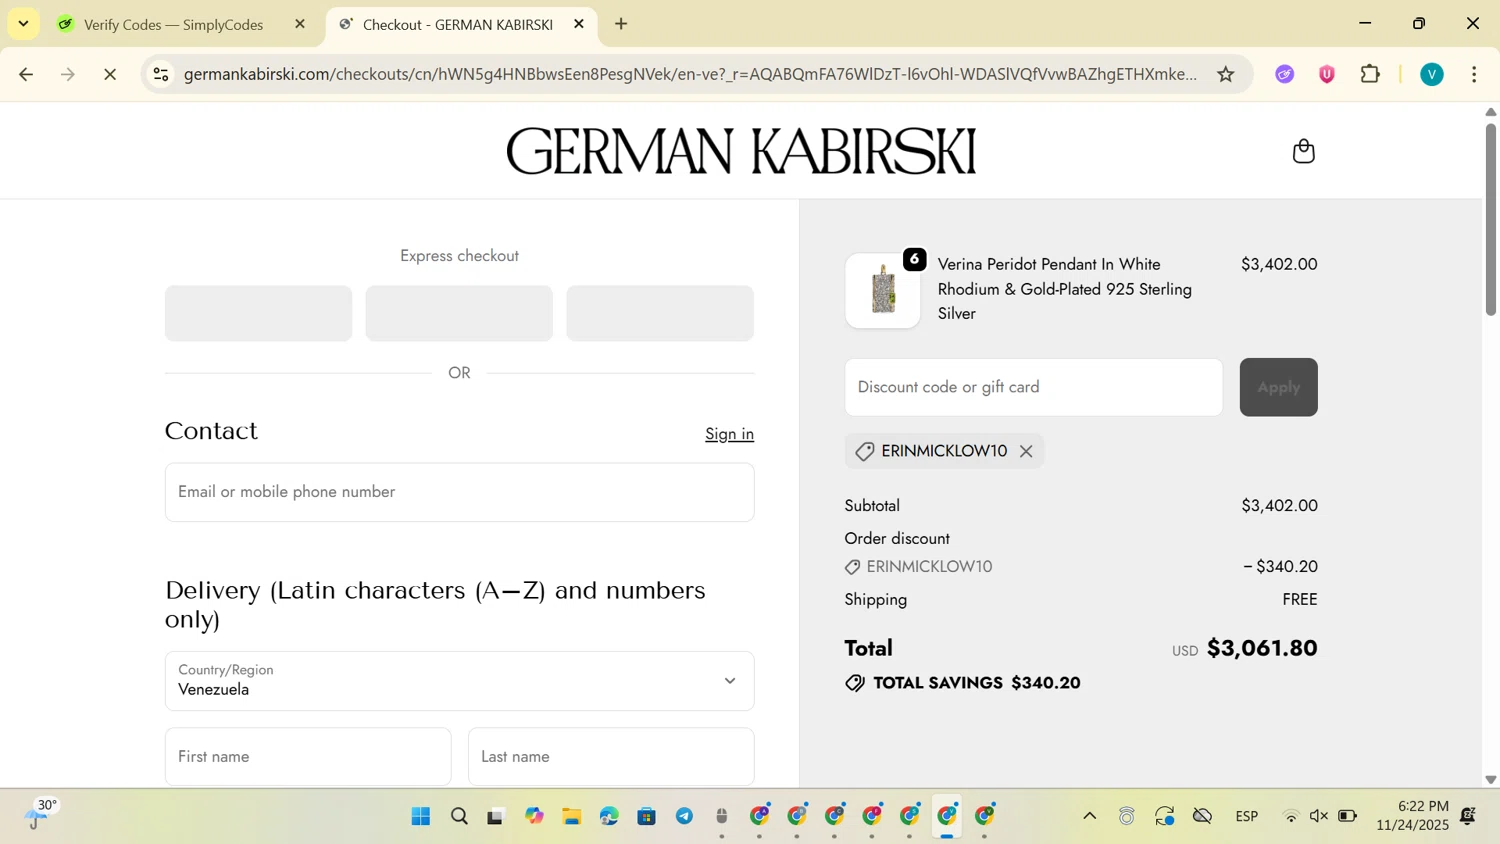Open Task View on the taskbar
The image size is (1500, 844).
pyautogui.click(x=496, y=817)
